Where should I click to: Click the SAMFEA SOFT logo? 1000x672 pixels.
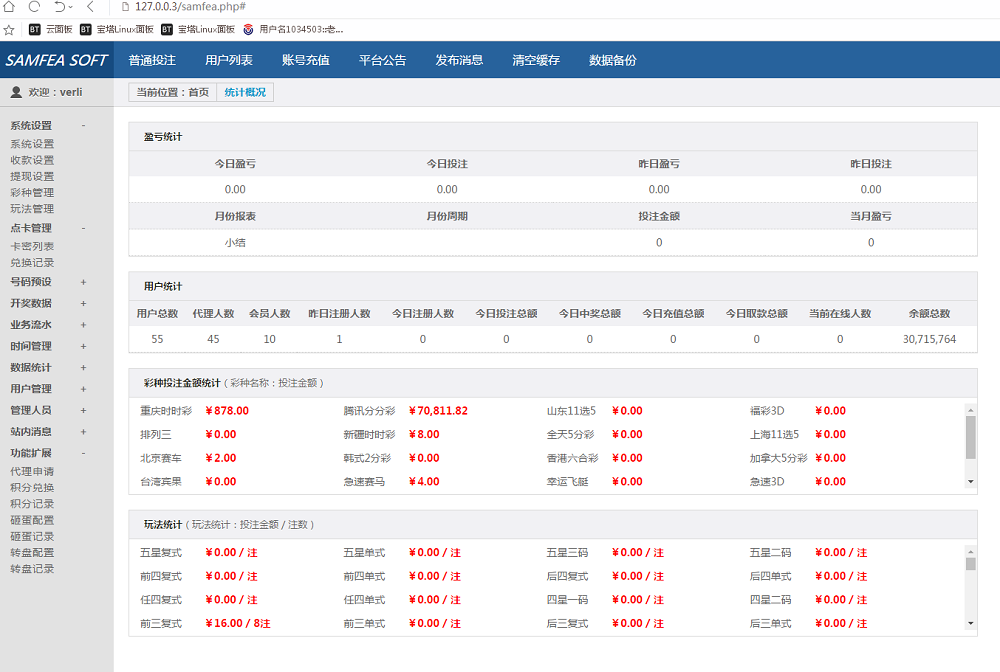[x=55, y=60]
